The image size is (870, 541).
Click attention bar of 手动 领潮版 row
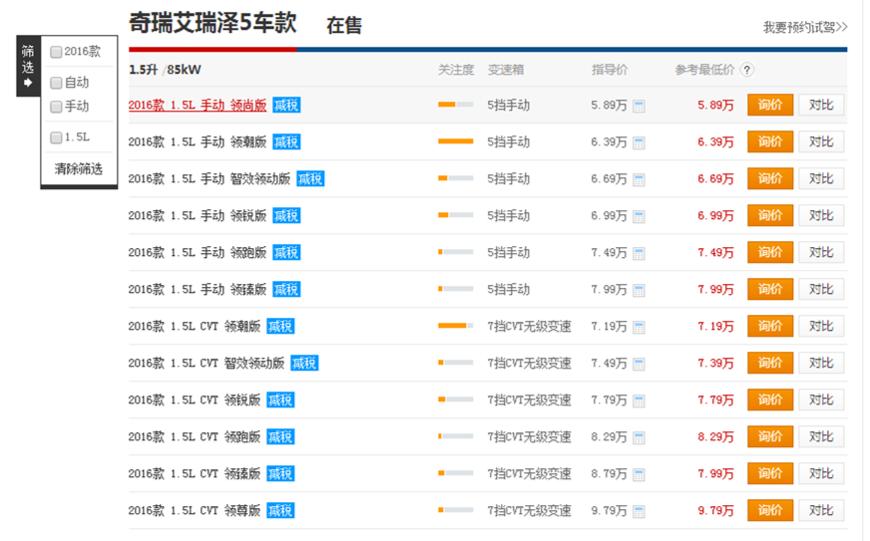pos(456,141)
